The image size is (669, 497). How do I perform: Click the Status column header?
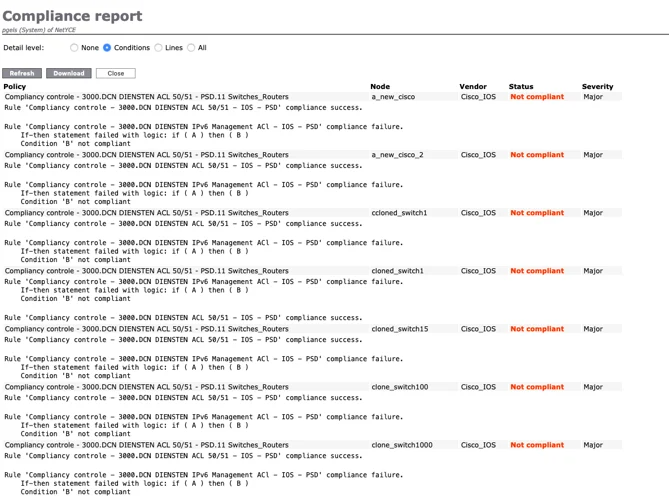tap(521, 87)
